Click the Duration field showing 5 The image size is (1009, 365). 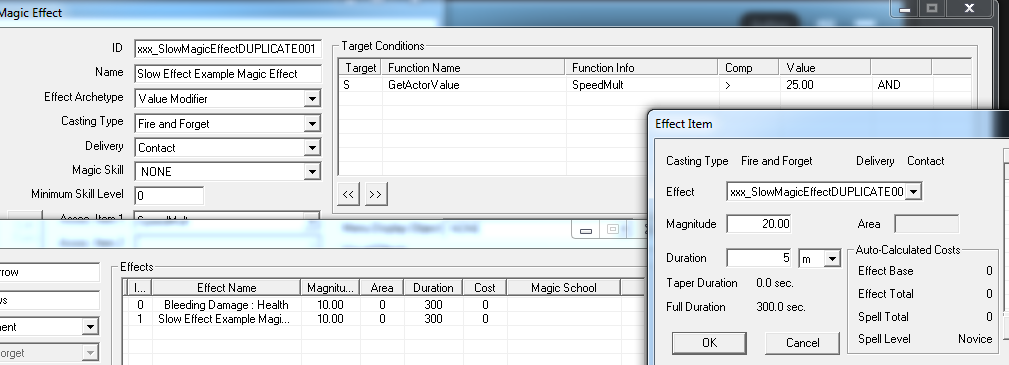point(759,258)
